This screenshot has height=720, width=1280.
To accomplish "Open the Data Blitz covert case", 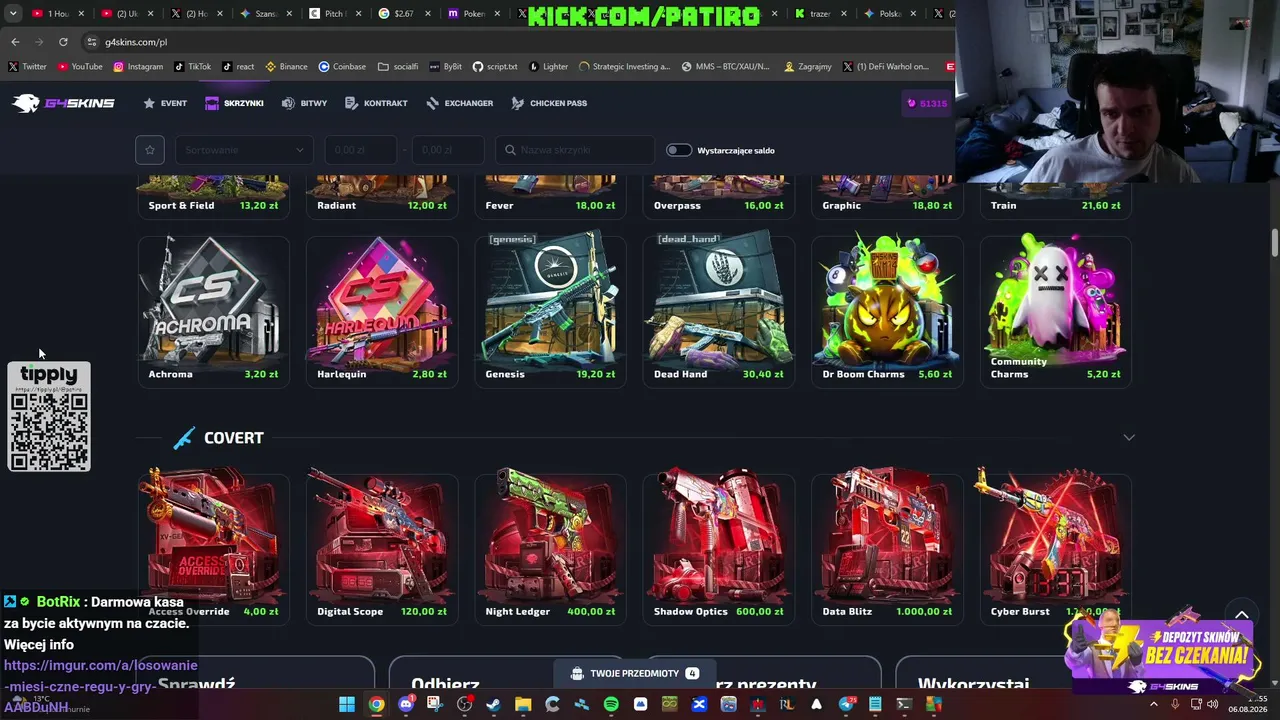I will point(887,548).
